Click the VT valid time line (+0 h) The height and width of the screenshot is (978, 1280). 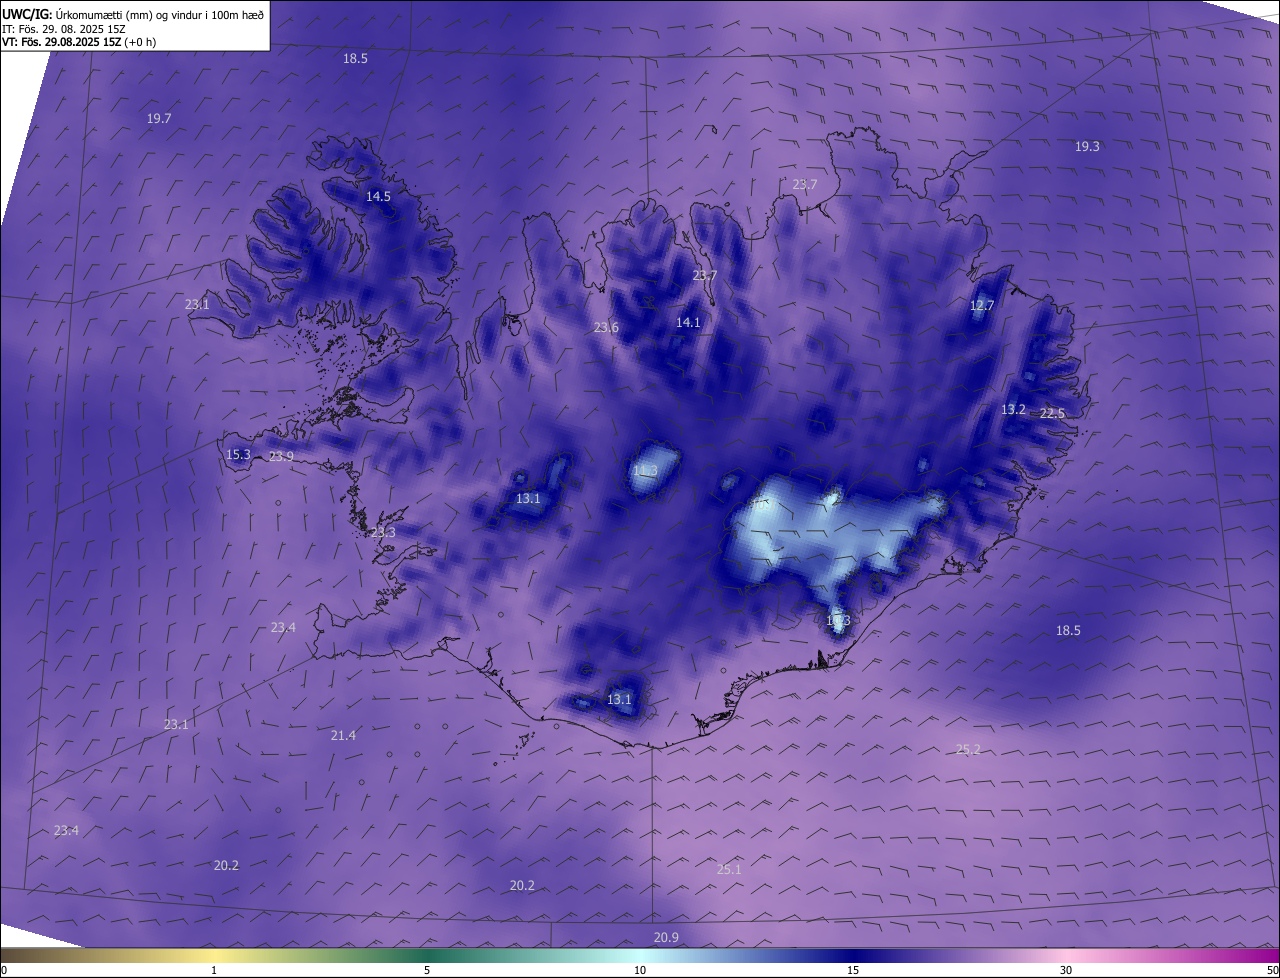[78, 42]
